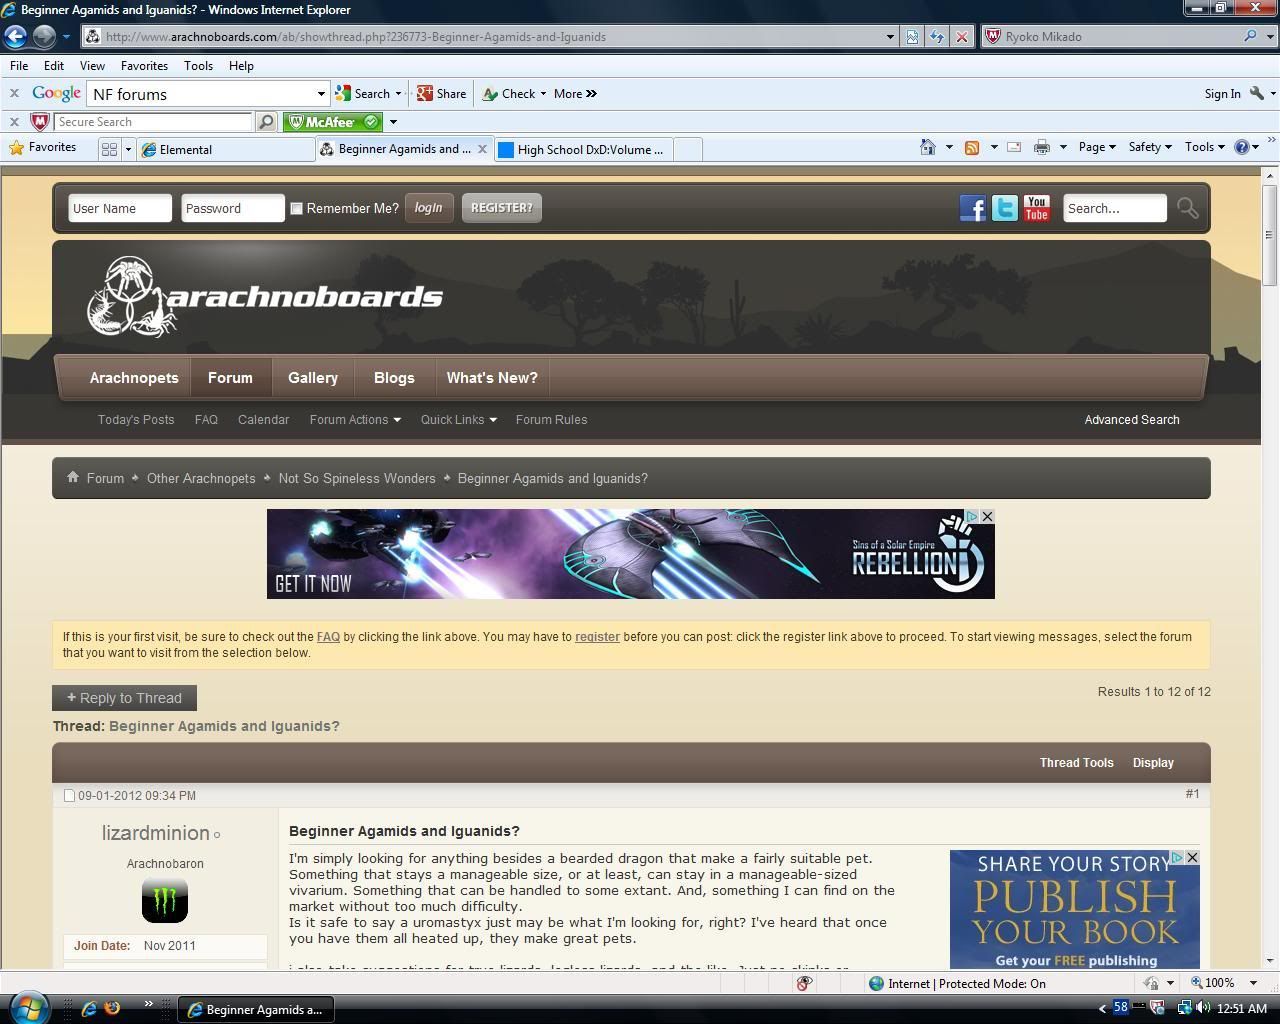
Task: Close the Rebellion banner ad X
Action: (987, 516)
